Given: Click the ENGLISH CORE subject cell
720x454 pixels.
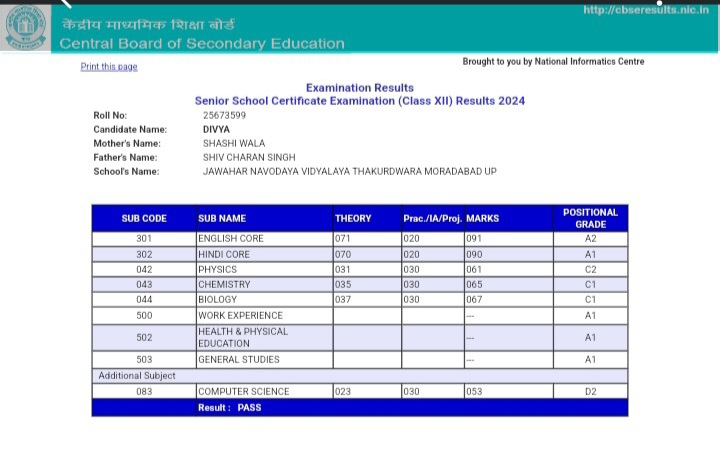Looking at the screenshot, I should pyautogui.click(x=264, y=239).
